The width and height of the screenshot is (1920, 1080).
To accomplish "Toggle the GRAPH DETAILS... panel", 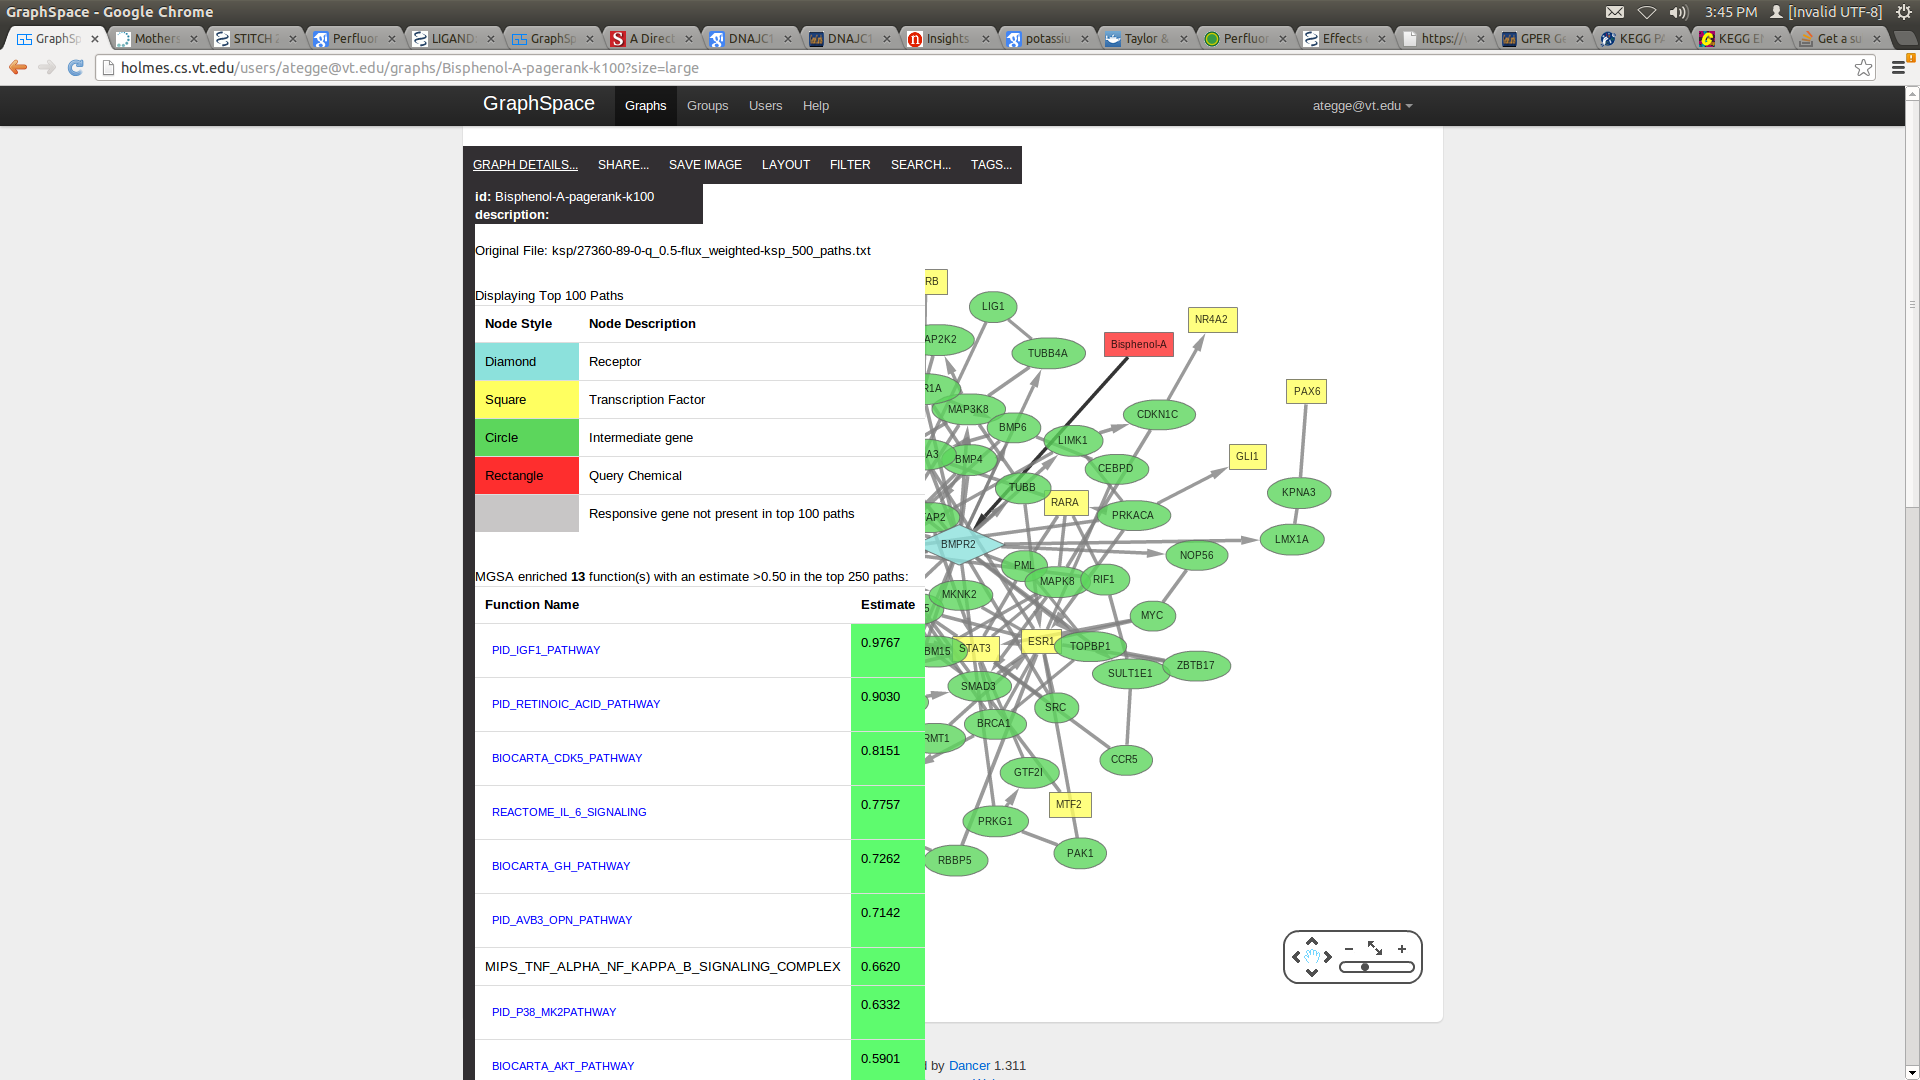I will tap(525, 165).
